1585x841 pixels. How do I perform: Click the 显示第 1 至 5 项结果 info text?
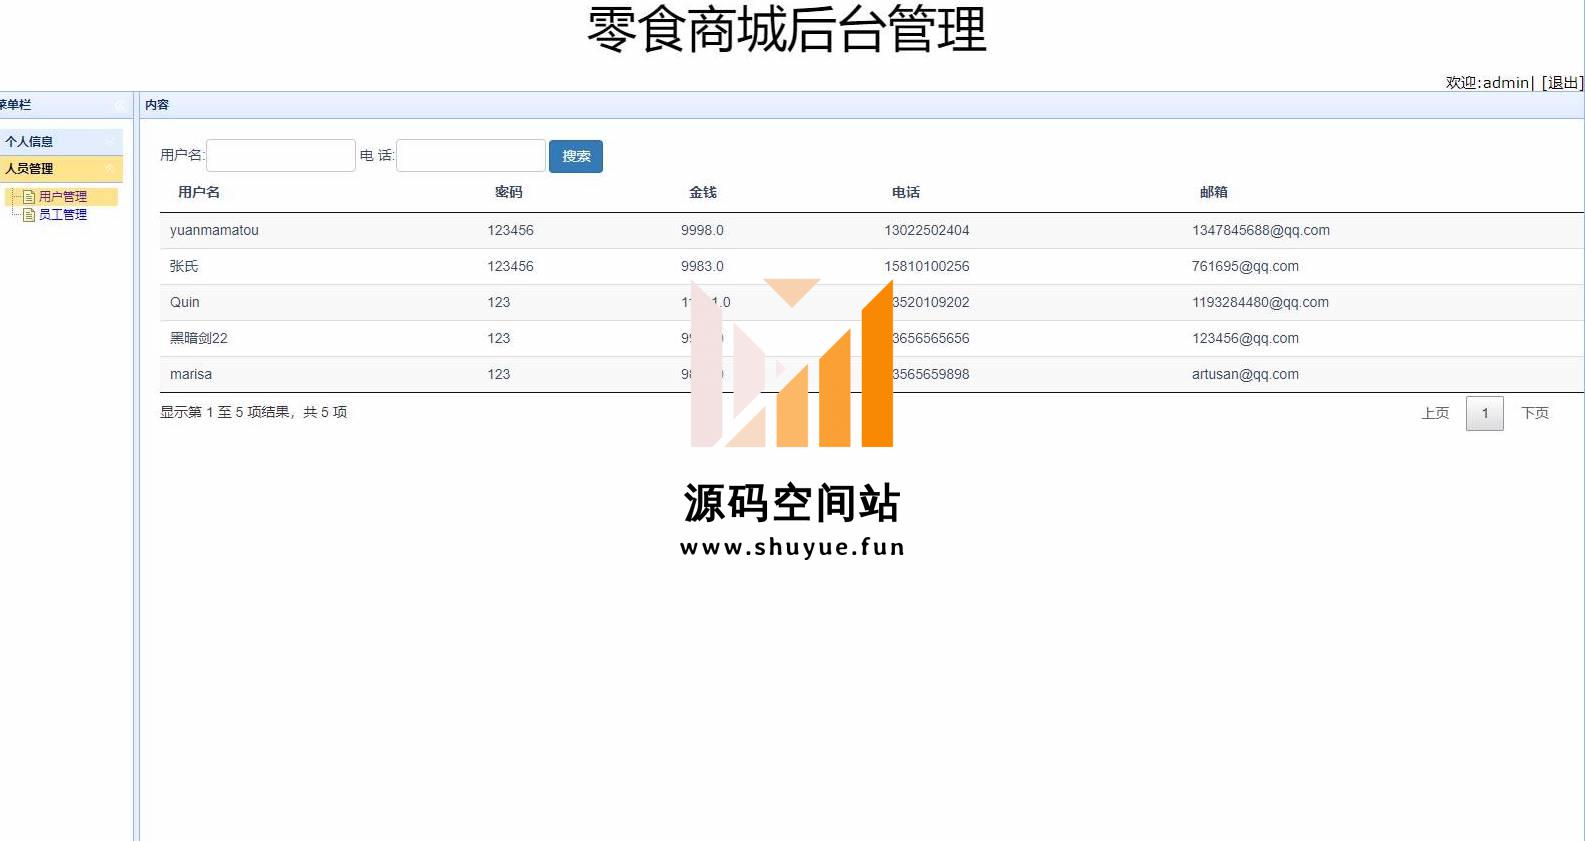(254, 412)
